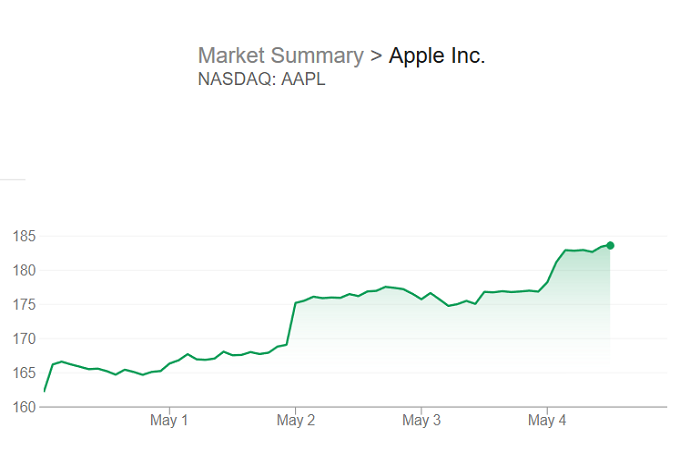
Task: Click the price dip near May 3
Action: coord(448,305)
